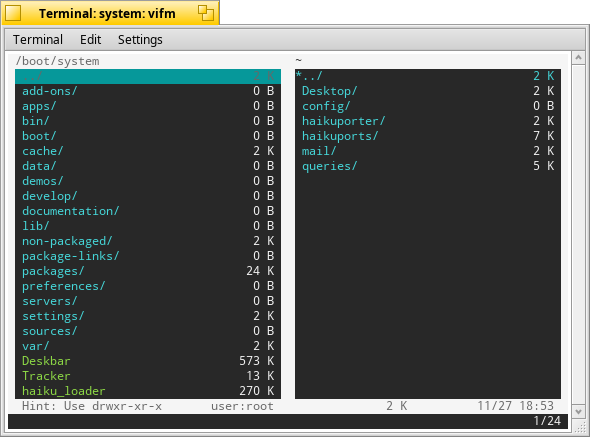This screenshot has height=437, width=590.
Task: Click the window zoom icon in title tab
Action: 206,13
